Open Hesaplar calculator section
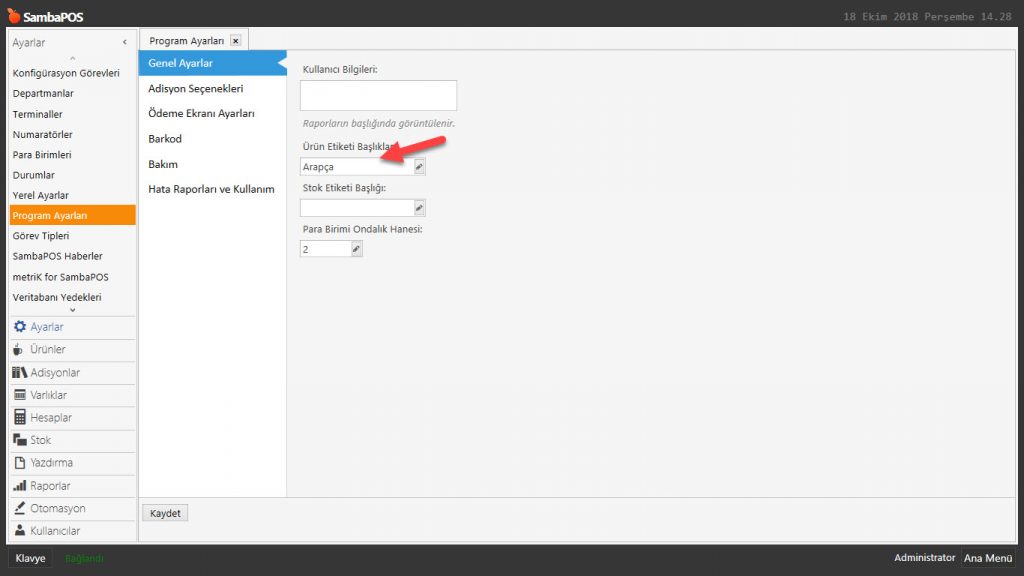 tap(50, 418)
